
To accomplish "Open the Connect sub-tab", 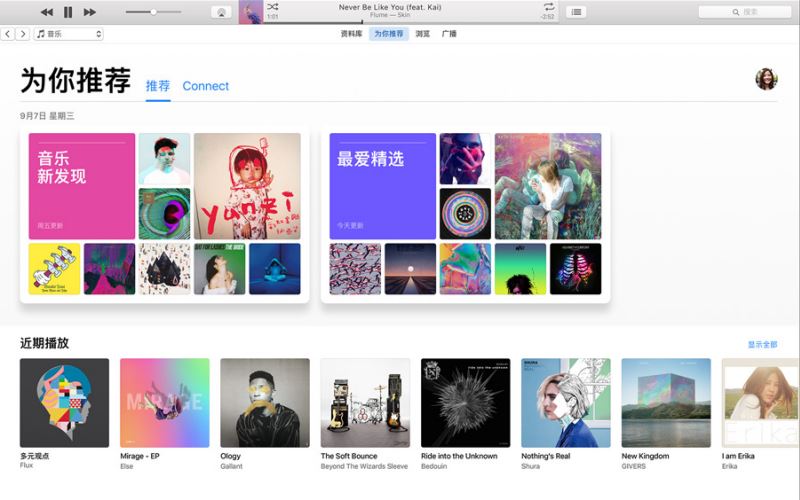I will click(x=206, y=86).
